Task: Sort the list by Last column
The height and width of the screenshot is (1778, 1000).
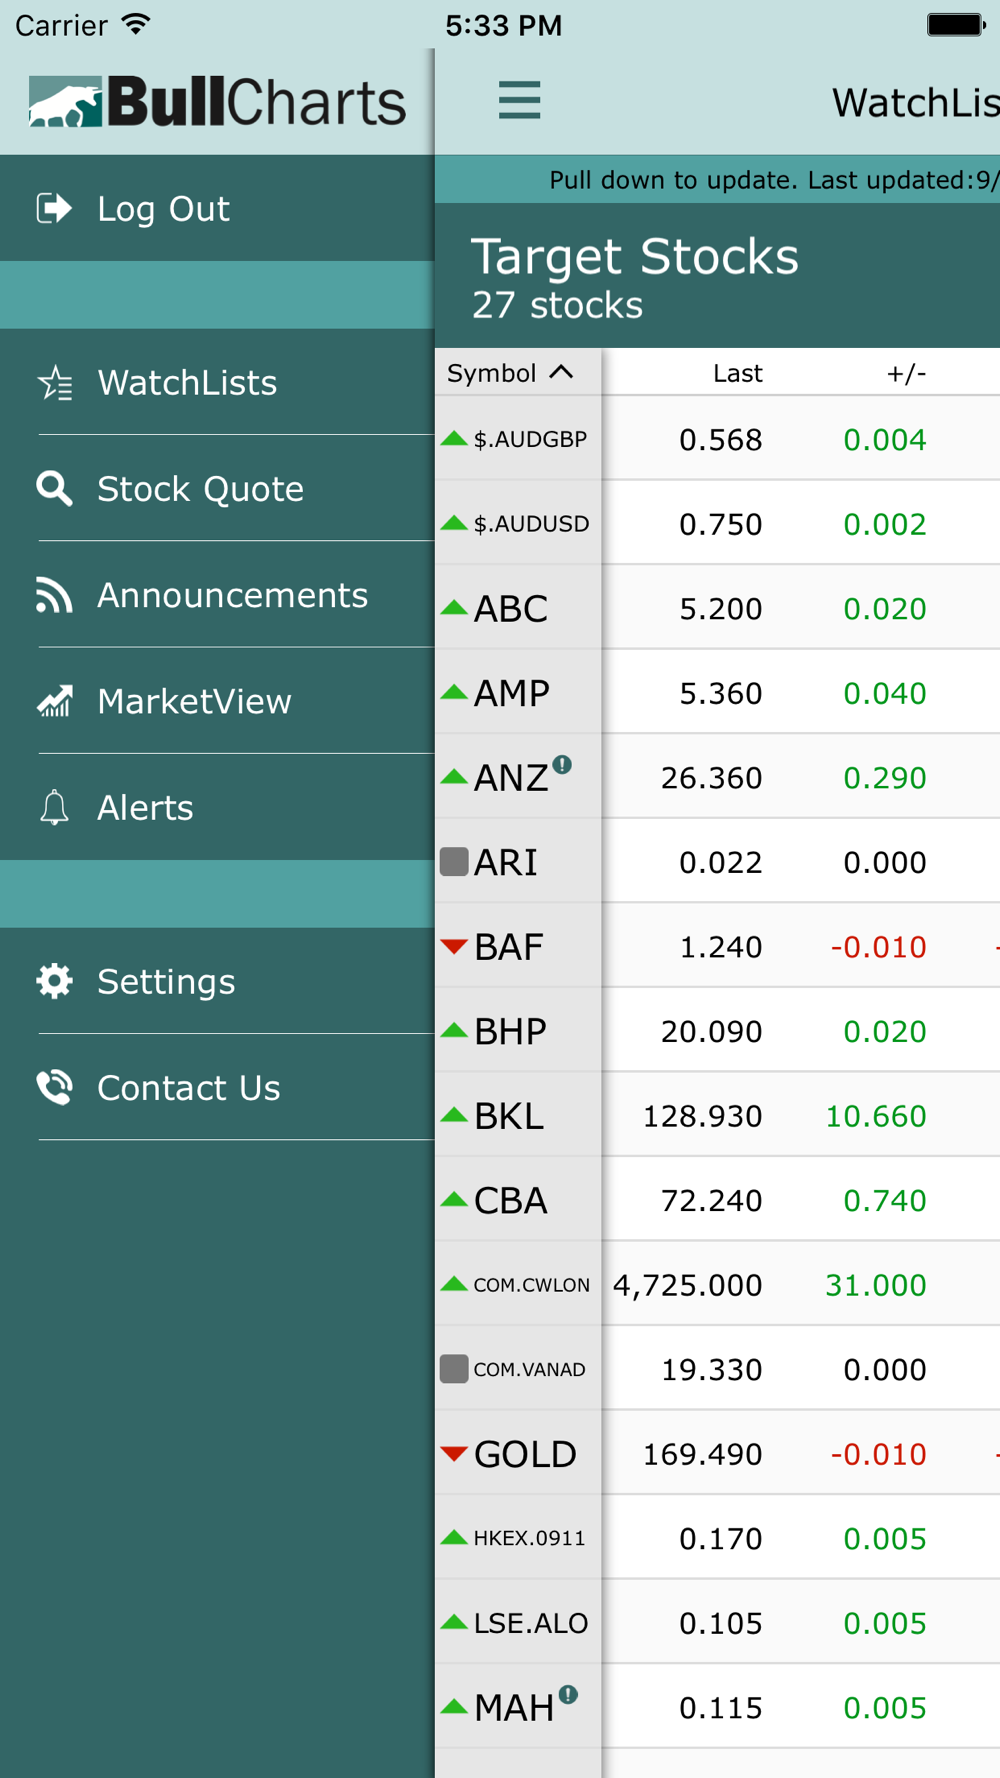Action: pyautogui.click(x=737, y=373)
